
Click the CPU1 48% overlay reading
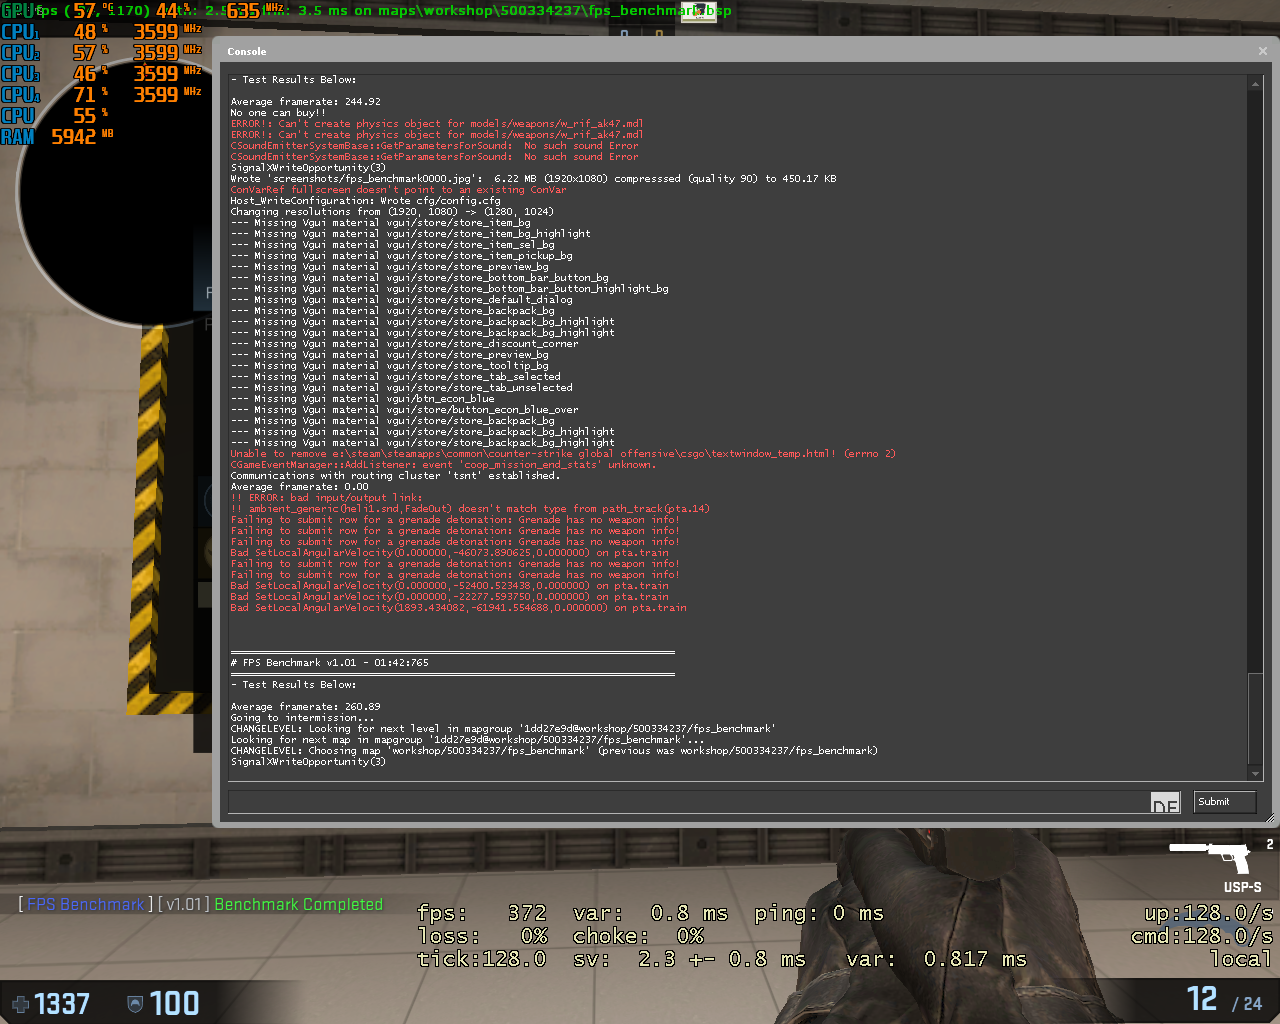[55, 32]
